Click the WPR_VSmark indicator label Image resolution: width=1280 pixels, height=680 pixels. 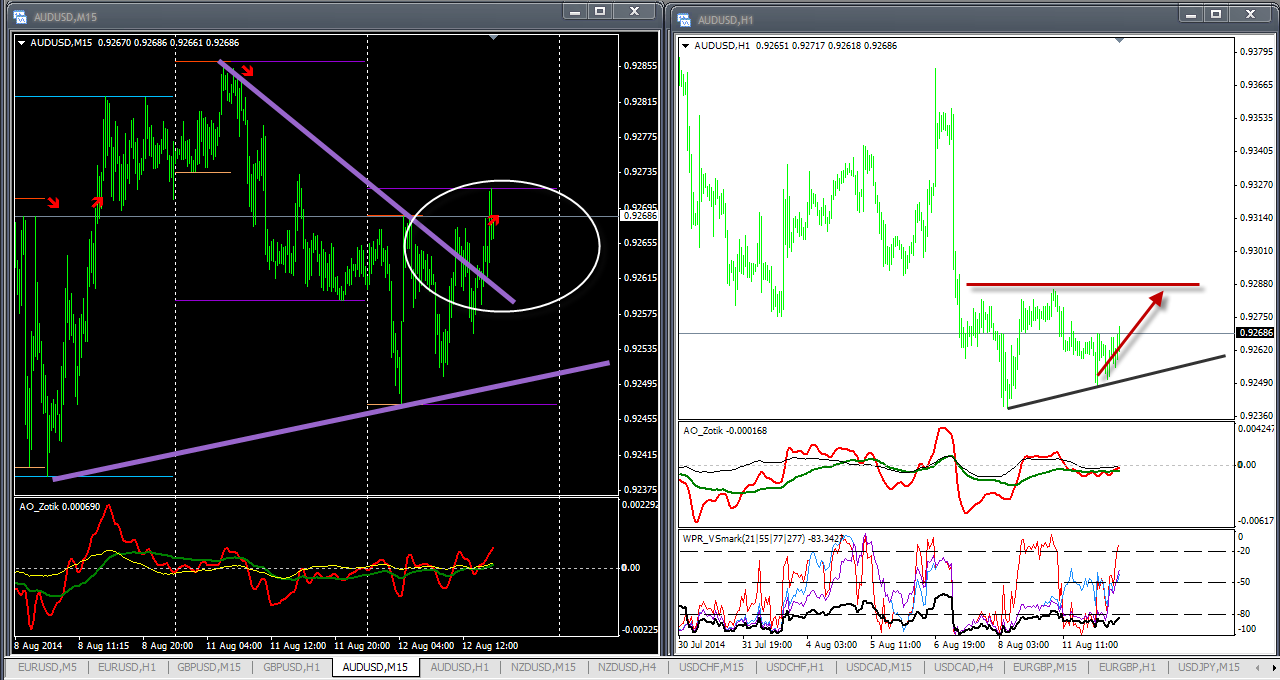765,538
